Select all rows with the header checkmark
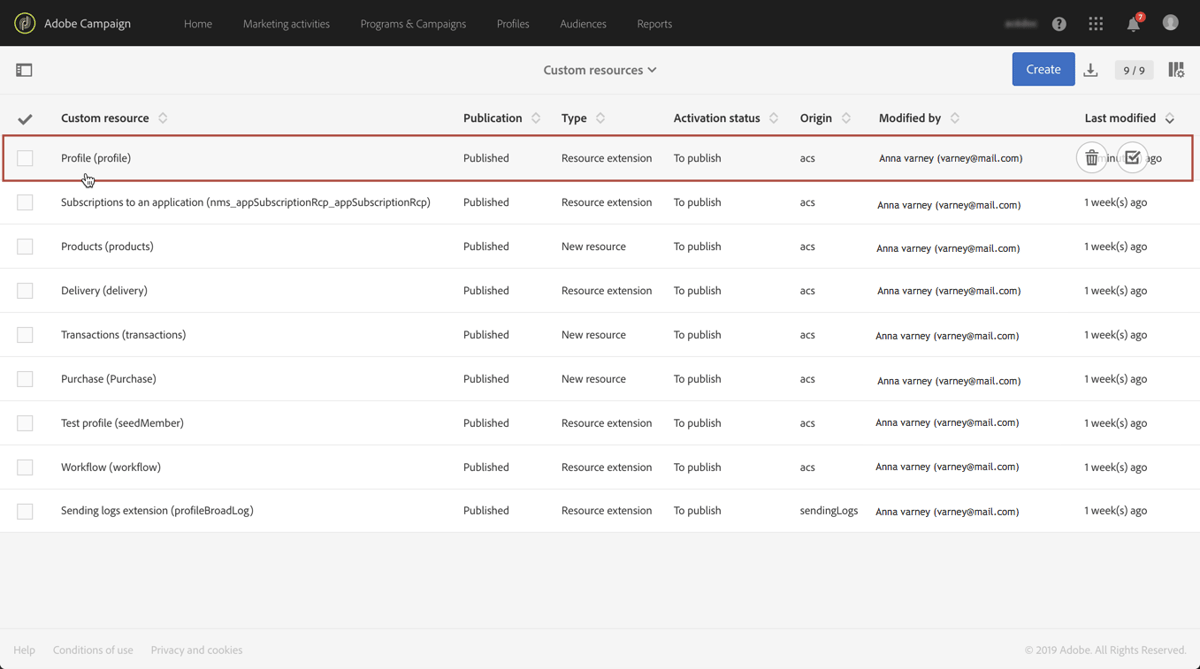 point(25,117)
